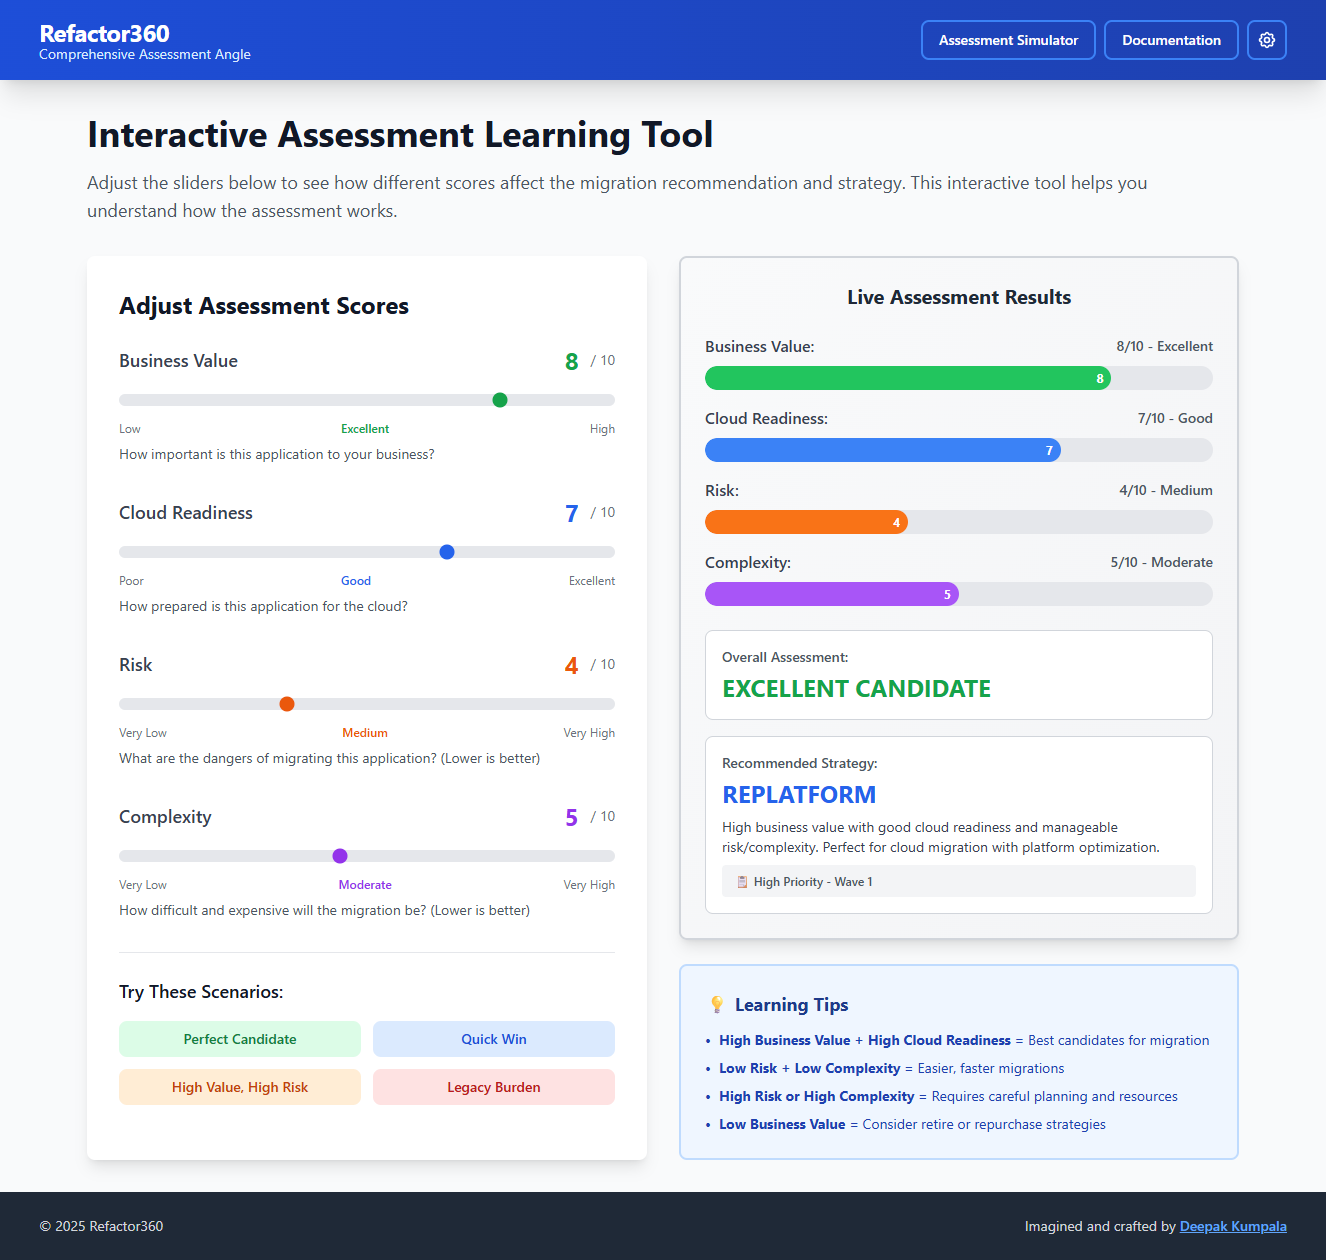The image size is (1326, 1260).
Task: Follow the Deepak Kumpala footer link
Action: (1232, 1226)
